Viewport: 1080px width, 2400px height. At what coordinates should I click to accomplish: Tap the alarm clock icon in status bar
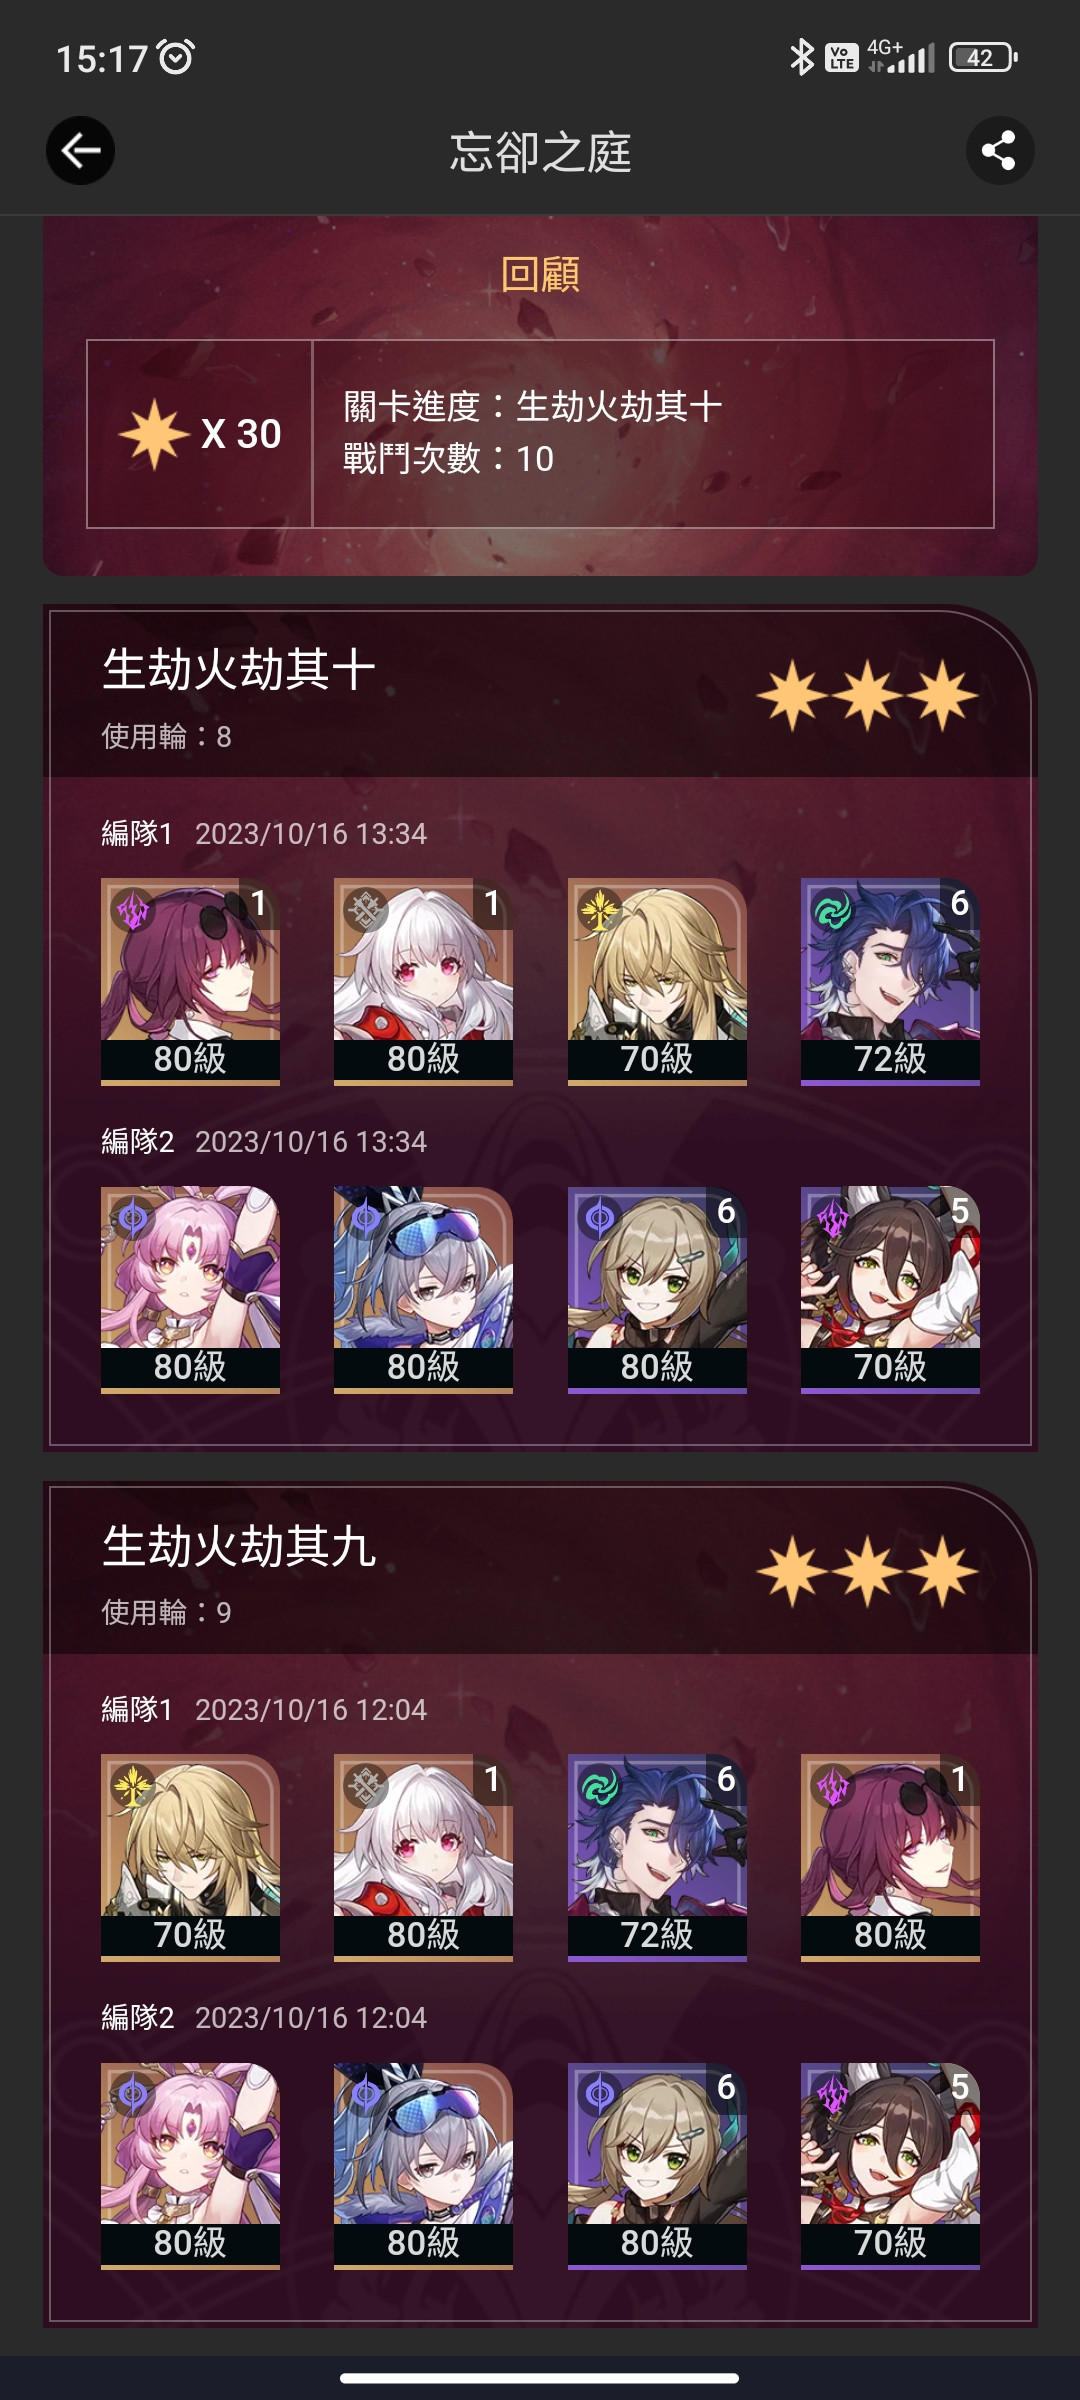point(177,57)
